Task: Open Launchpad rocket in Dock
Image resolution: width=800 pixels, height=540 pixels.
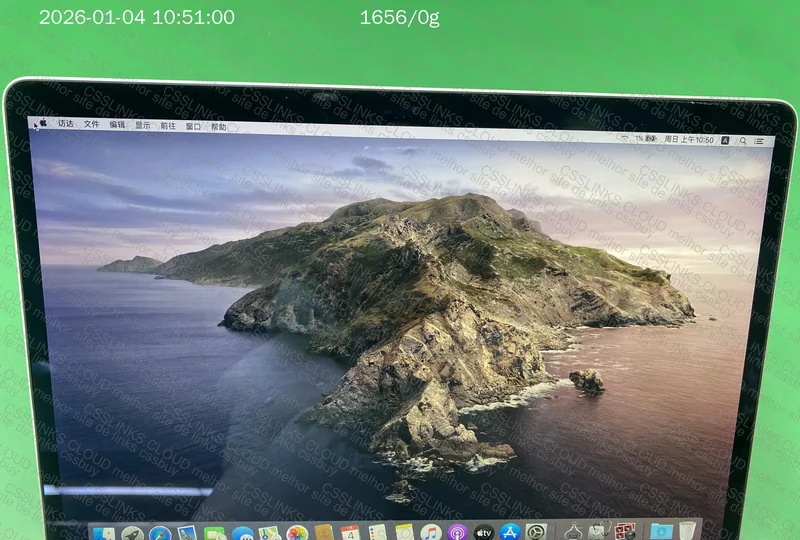Action: point(132,533)
